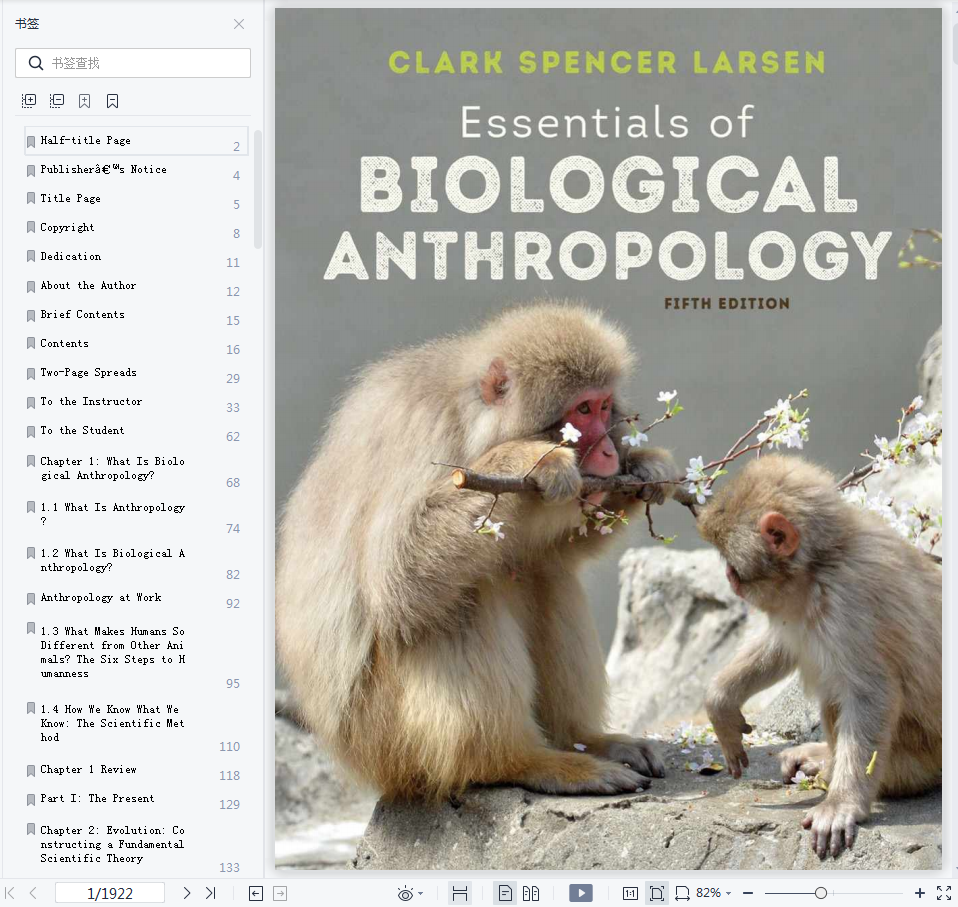Jump to the last page
958x907 pixels.
(x=211, y=893)
